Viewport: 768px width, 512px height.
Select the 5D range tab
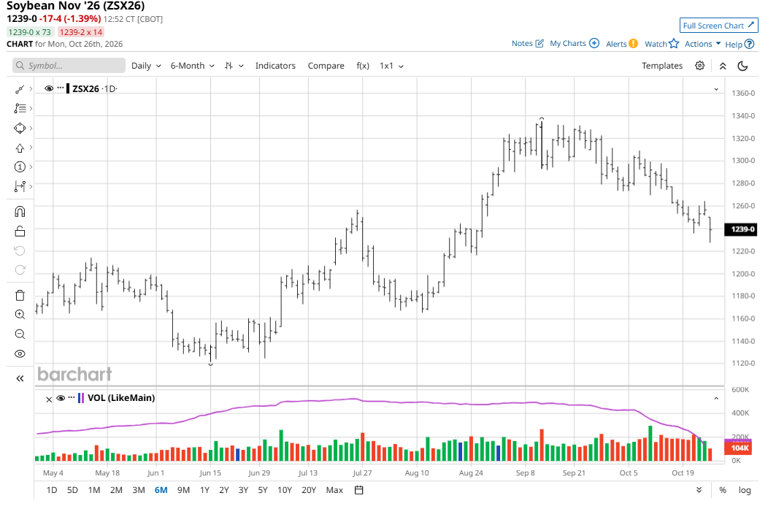[72, 490]
